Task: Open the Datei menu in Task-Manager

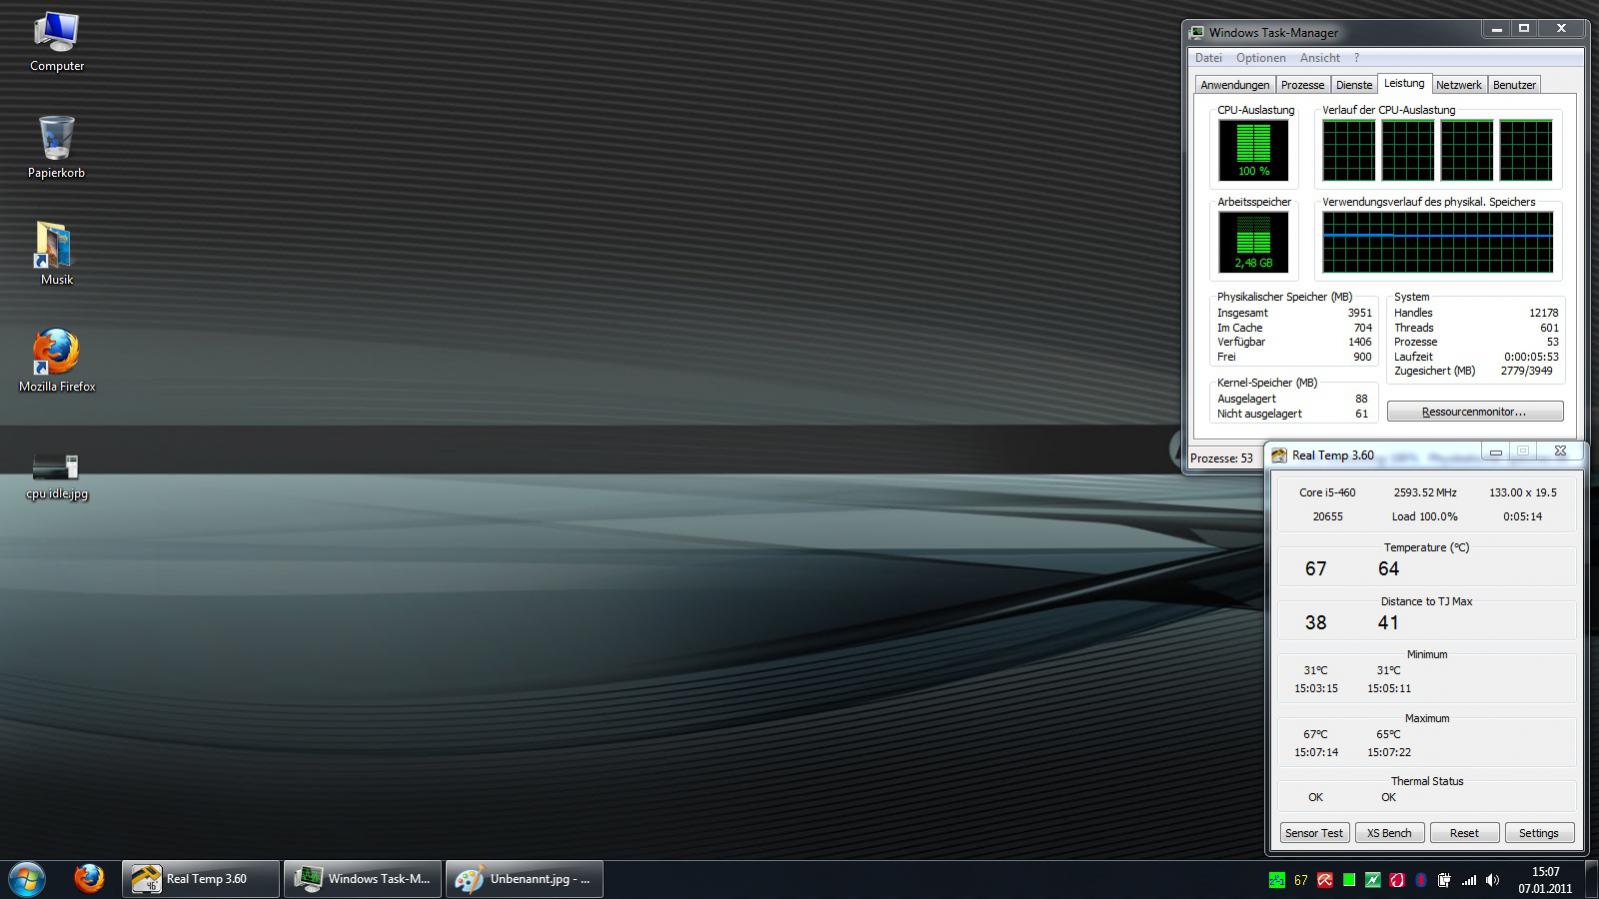Action: click(x=1208, y=58)
